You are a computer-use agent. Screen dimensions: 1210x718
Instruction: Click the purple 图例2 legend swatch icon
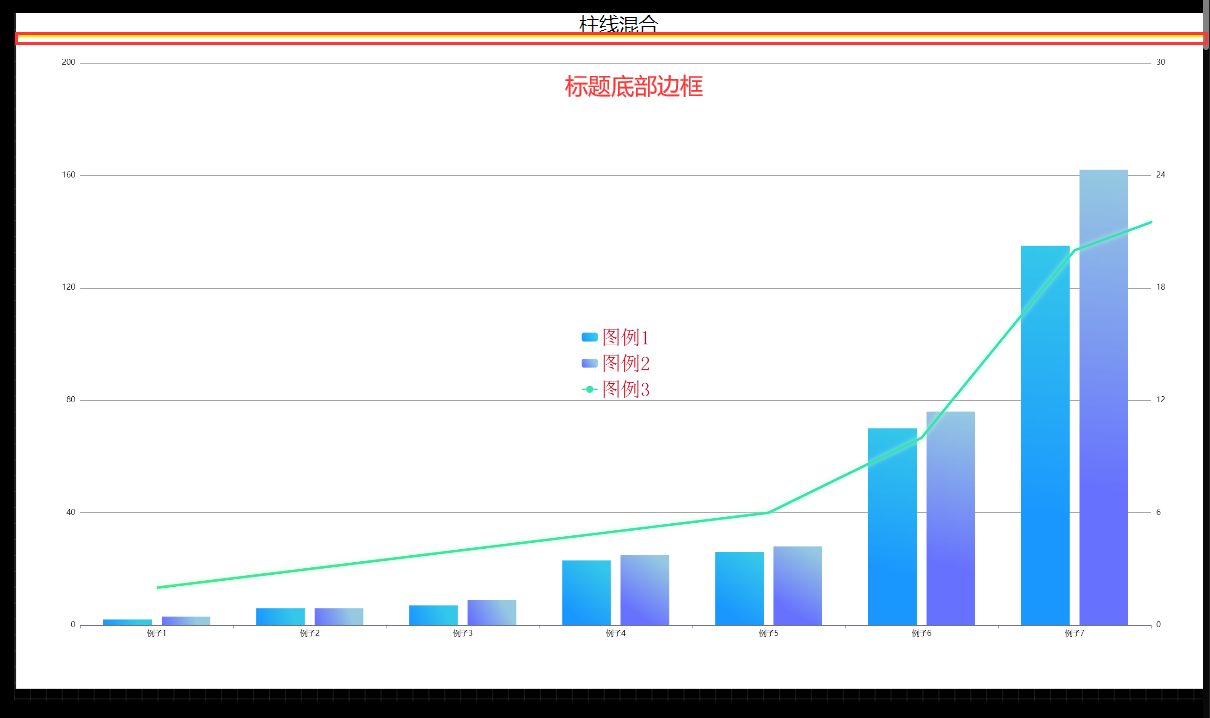point(589,363)
